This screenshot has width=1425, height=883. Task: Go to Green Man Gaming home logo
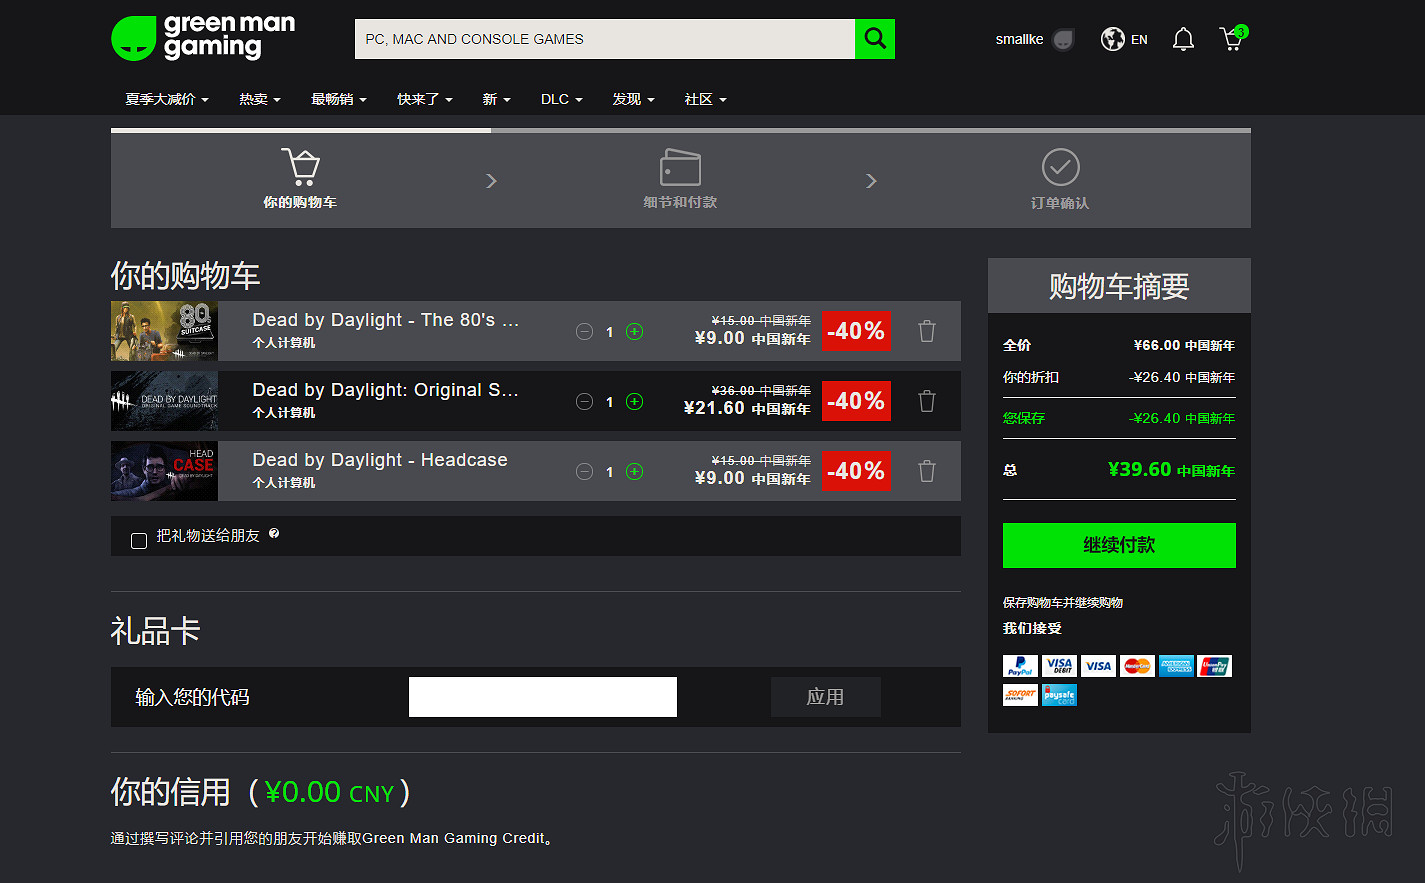(204, 38)
